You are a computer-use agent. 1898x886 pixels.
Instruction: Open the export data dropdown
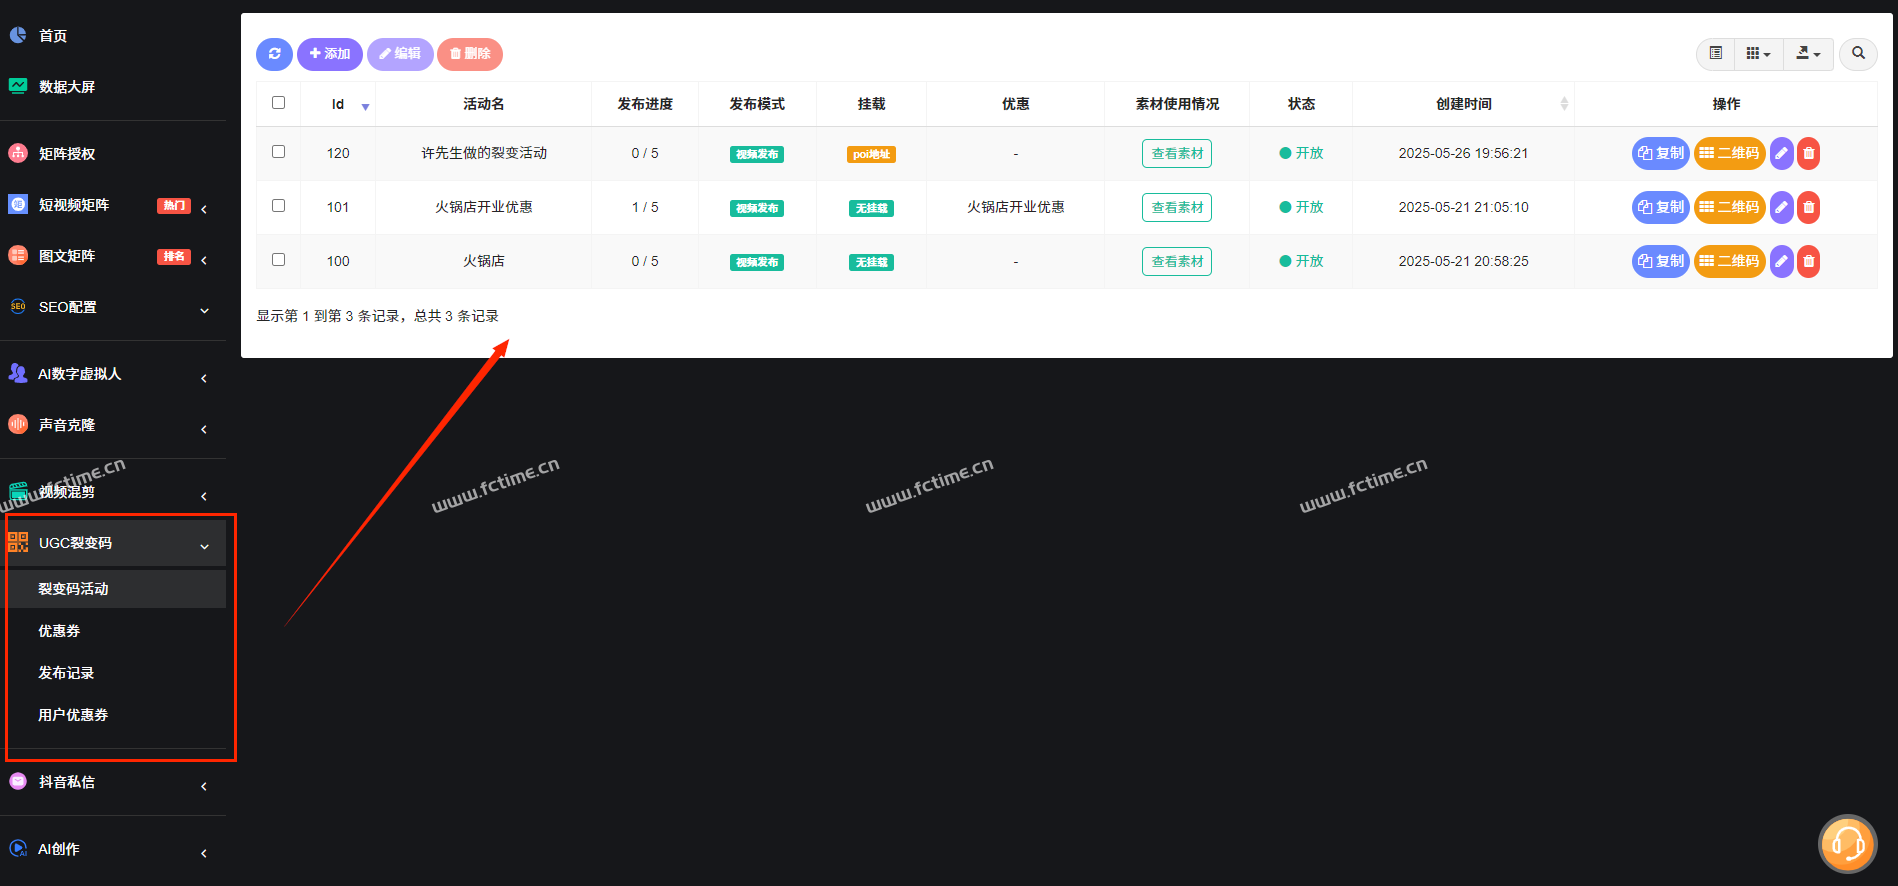point(1808,54)
